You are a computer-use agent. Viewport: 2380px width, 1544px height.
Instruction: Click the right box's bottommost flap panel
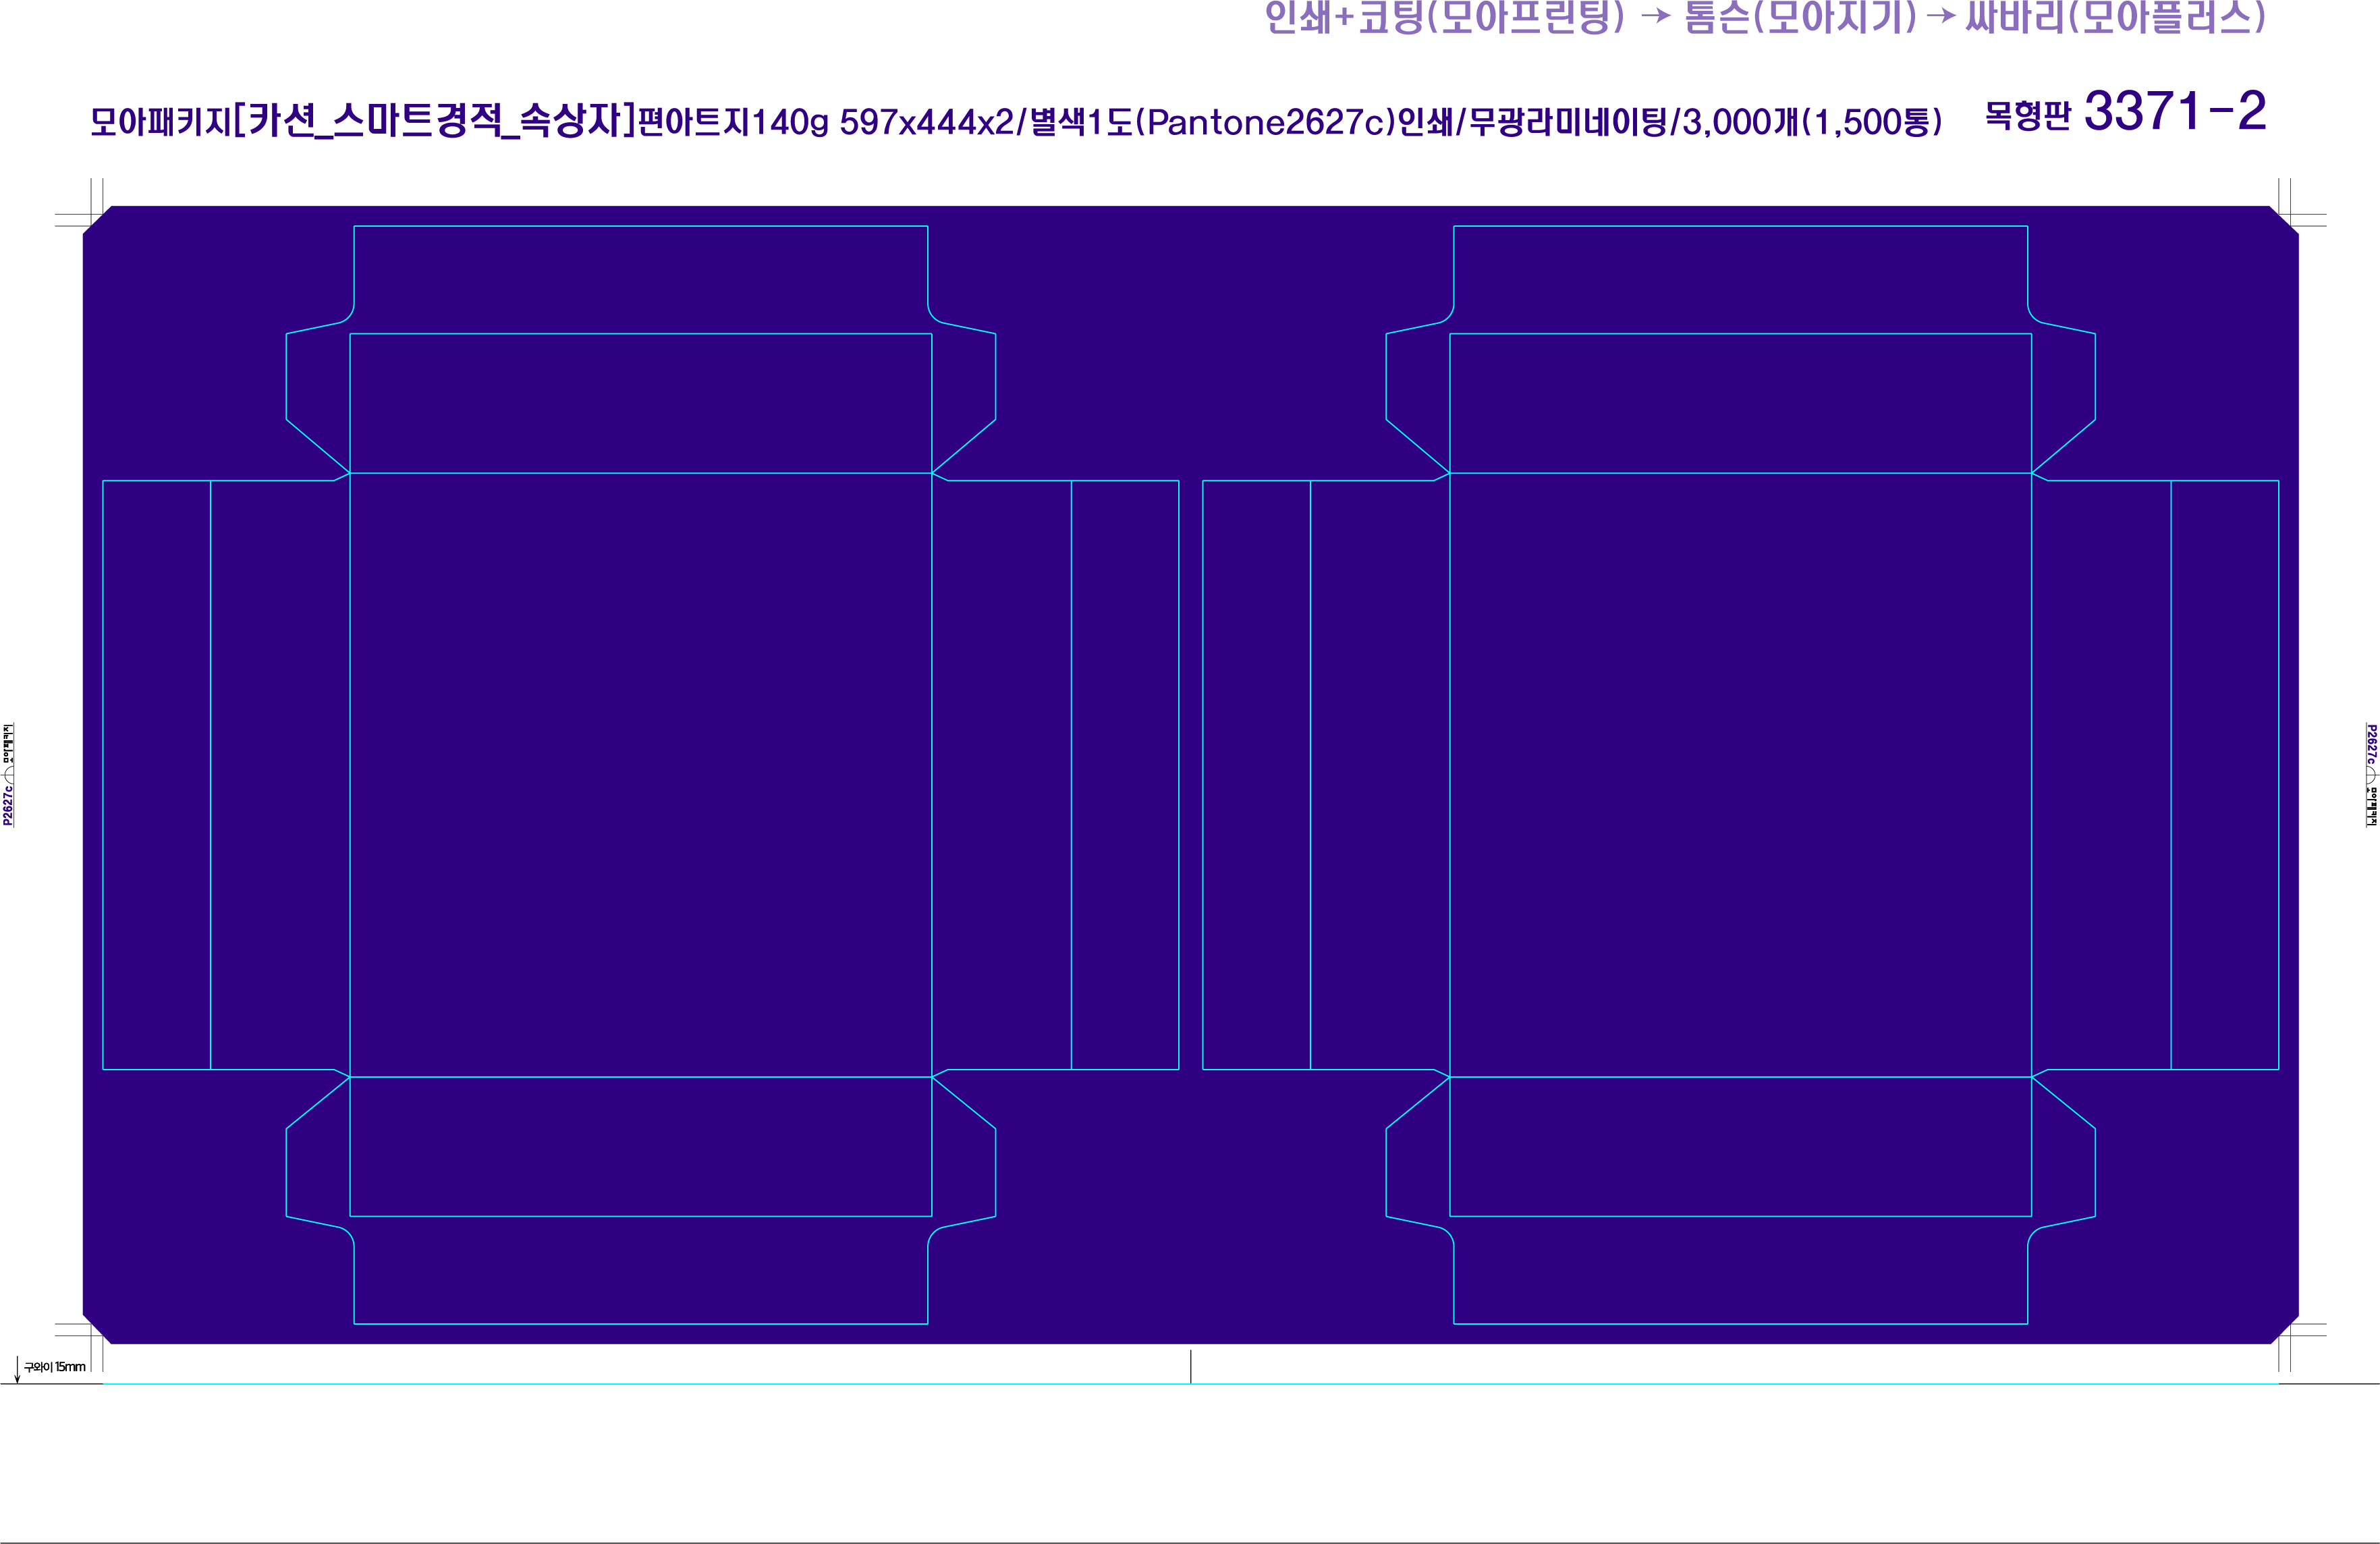tap(1740, 1270)
